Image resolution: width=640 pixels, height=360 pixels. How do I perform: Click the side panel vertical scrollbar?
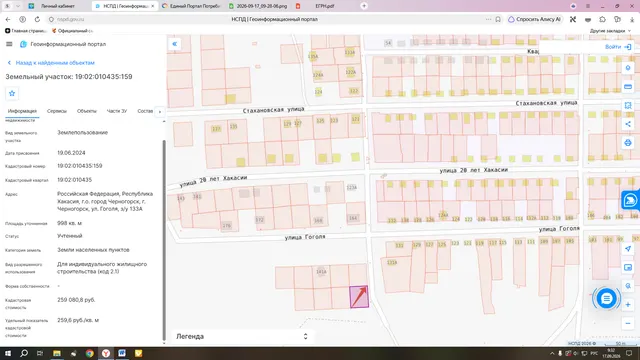pos(164,239)
